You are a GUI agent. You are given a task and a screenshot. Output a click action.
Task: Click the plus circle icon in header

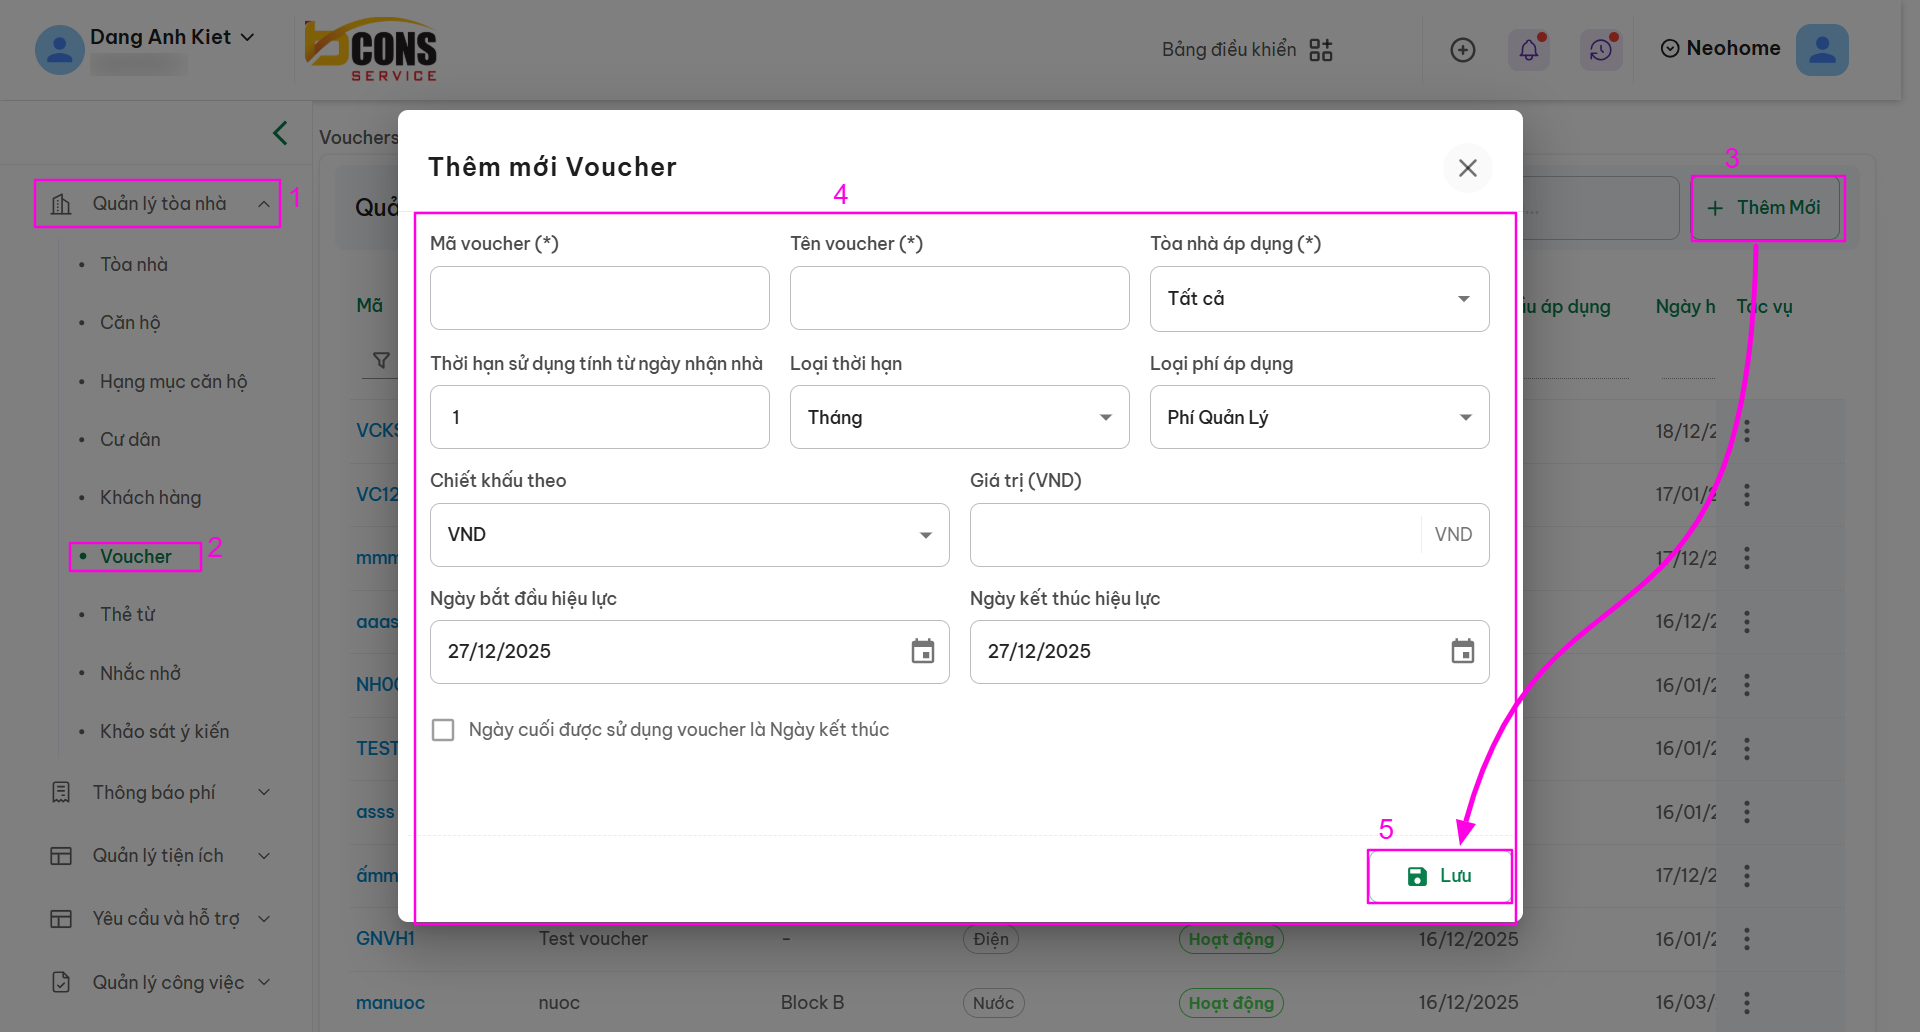pos(1462,50)
